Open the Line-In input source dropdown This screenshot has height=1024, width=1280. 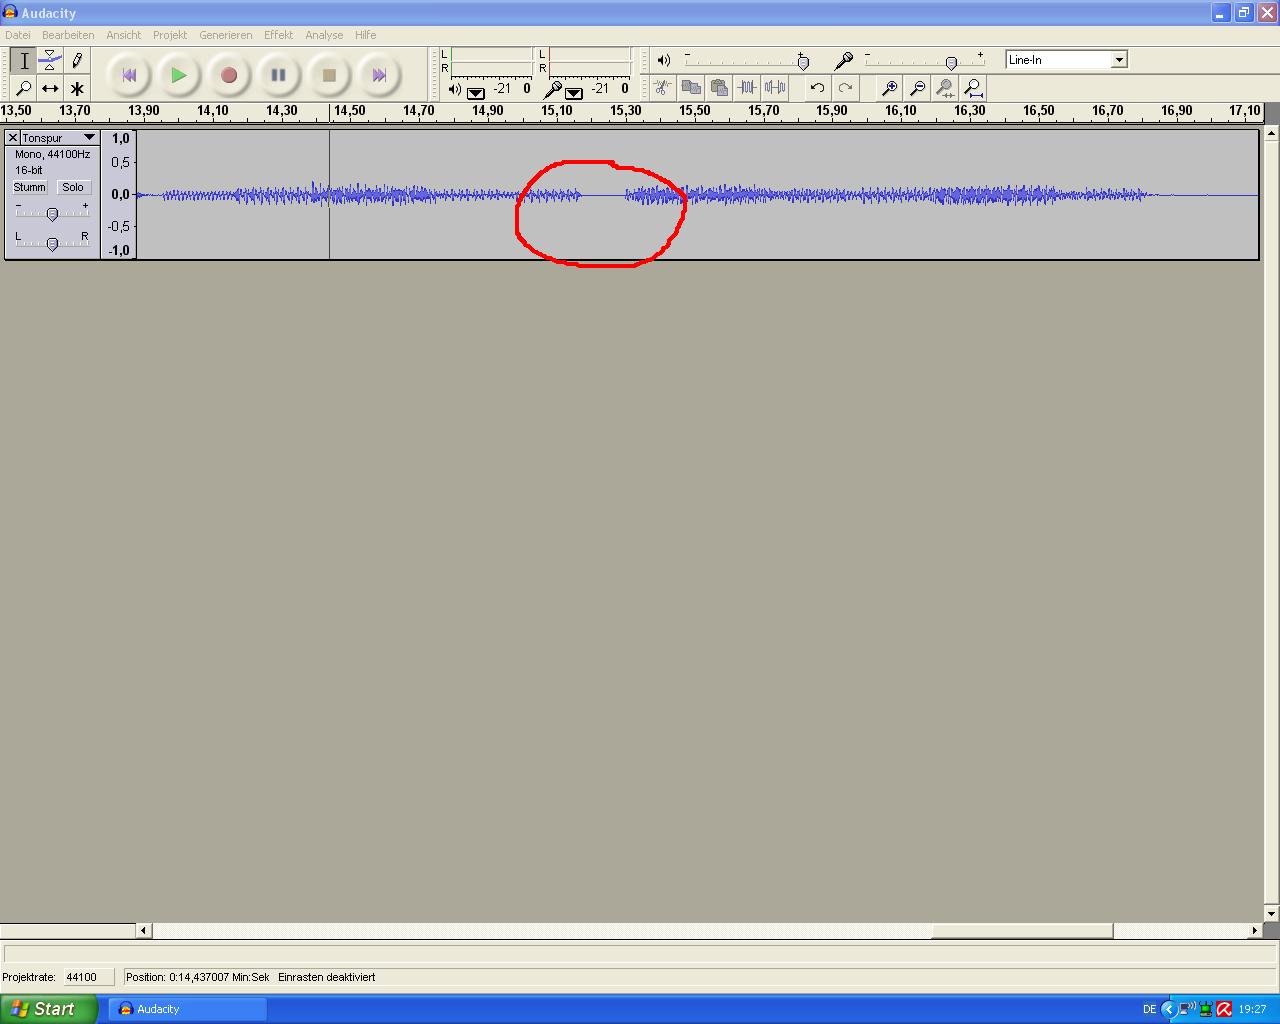1119,60
